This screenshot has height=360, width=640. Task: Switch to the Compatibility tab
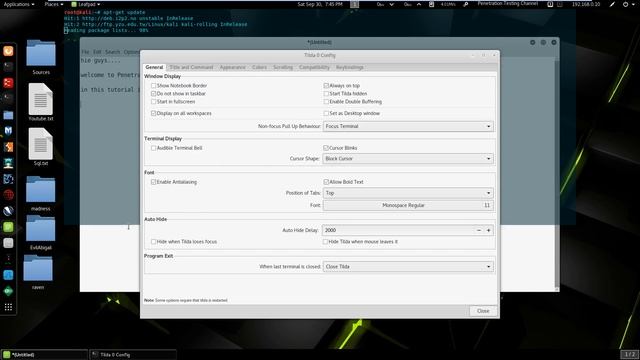coord(314,67)
